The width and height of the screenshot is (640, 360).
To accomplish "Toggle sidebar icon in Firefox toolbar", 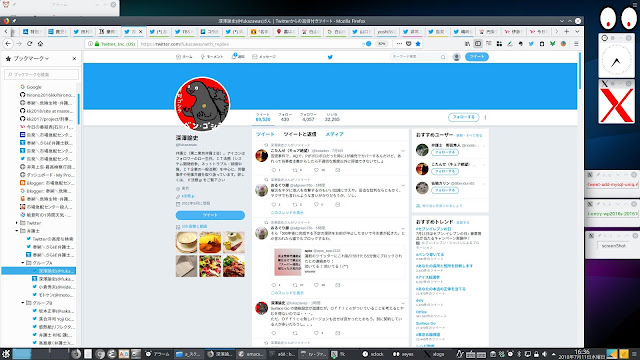I will [x=478, y=44].
